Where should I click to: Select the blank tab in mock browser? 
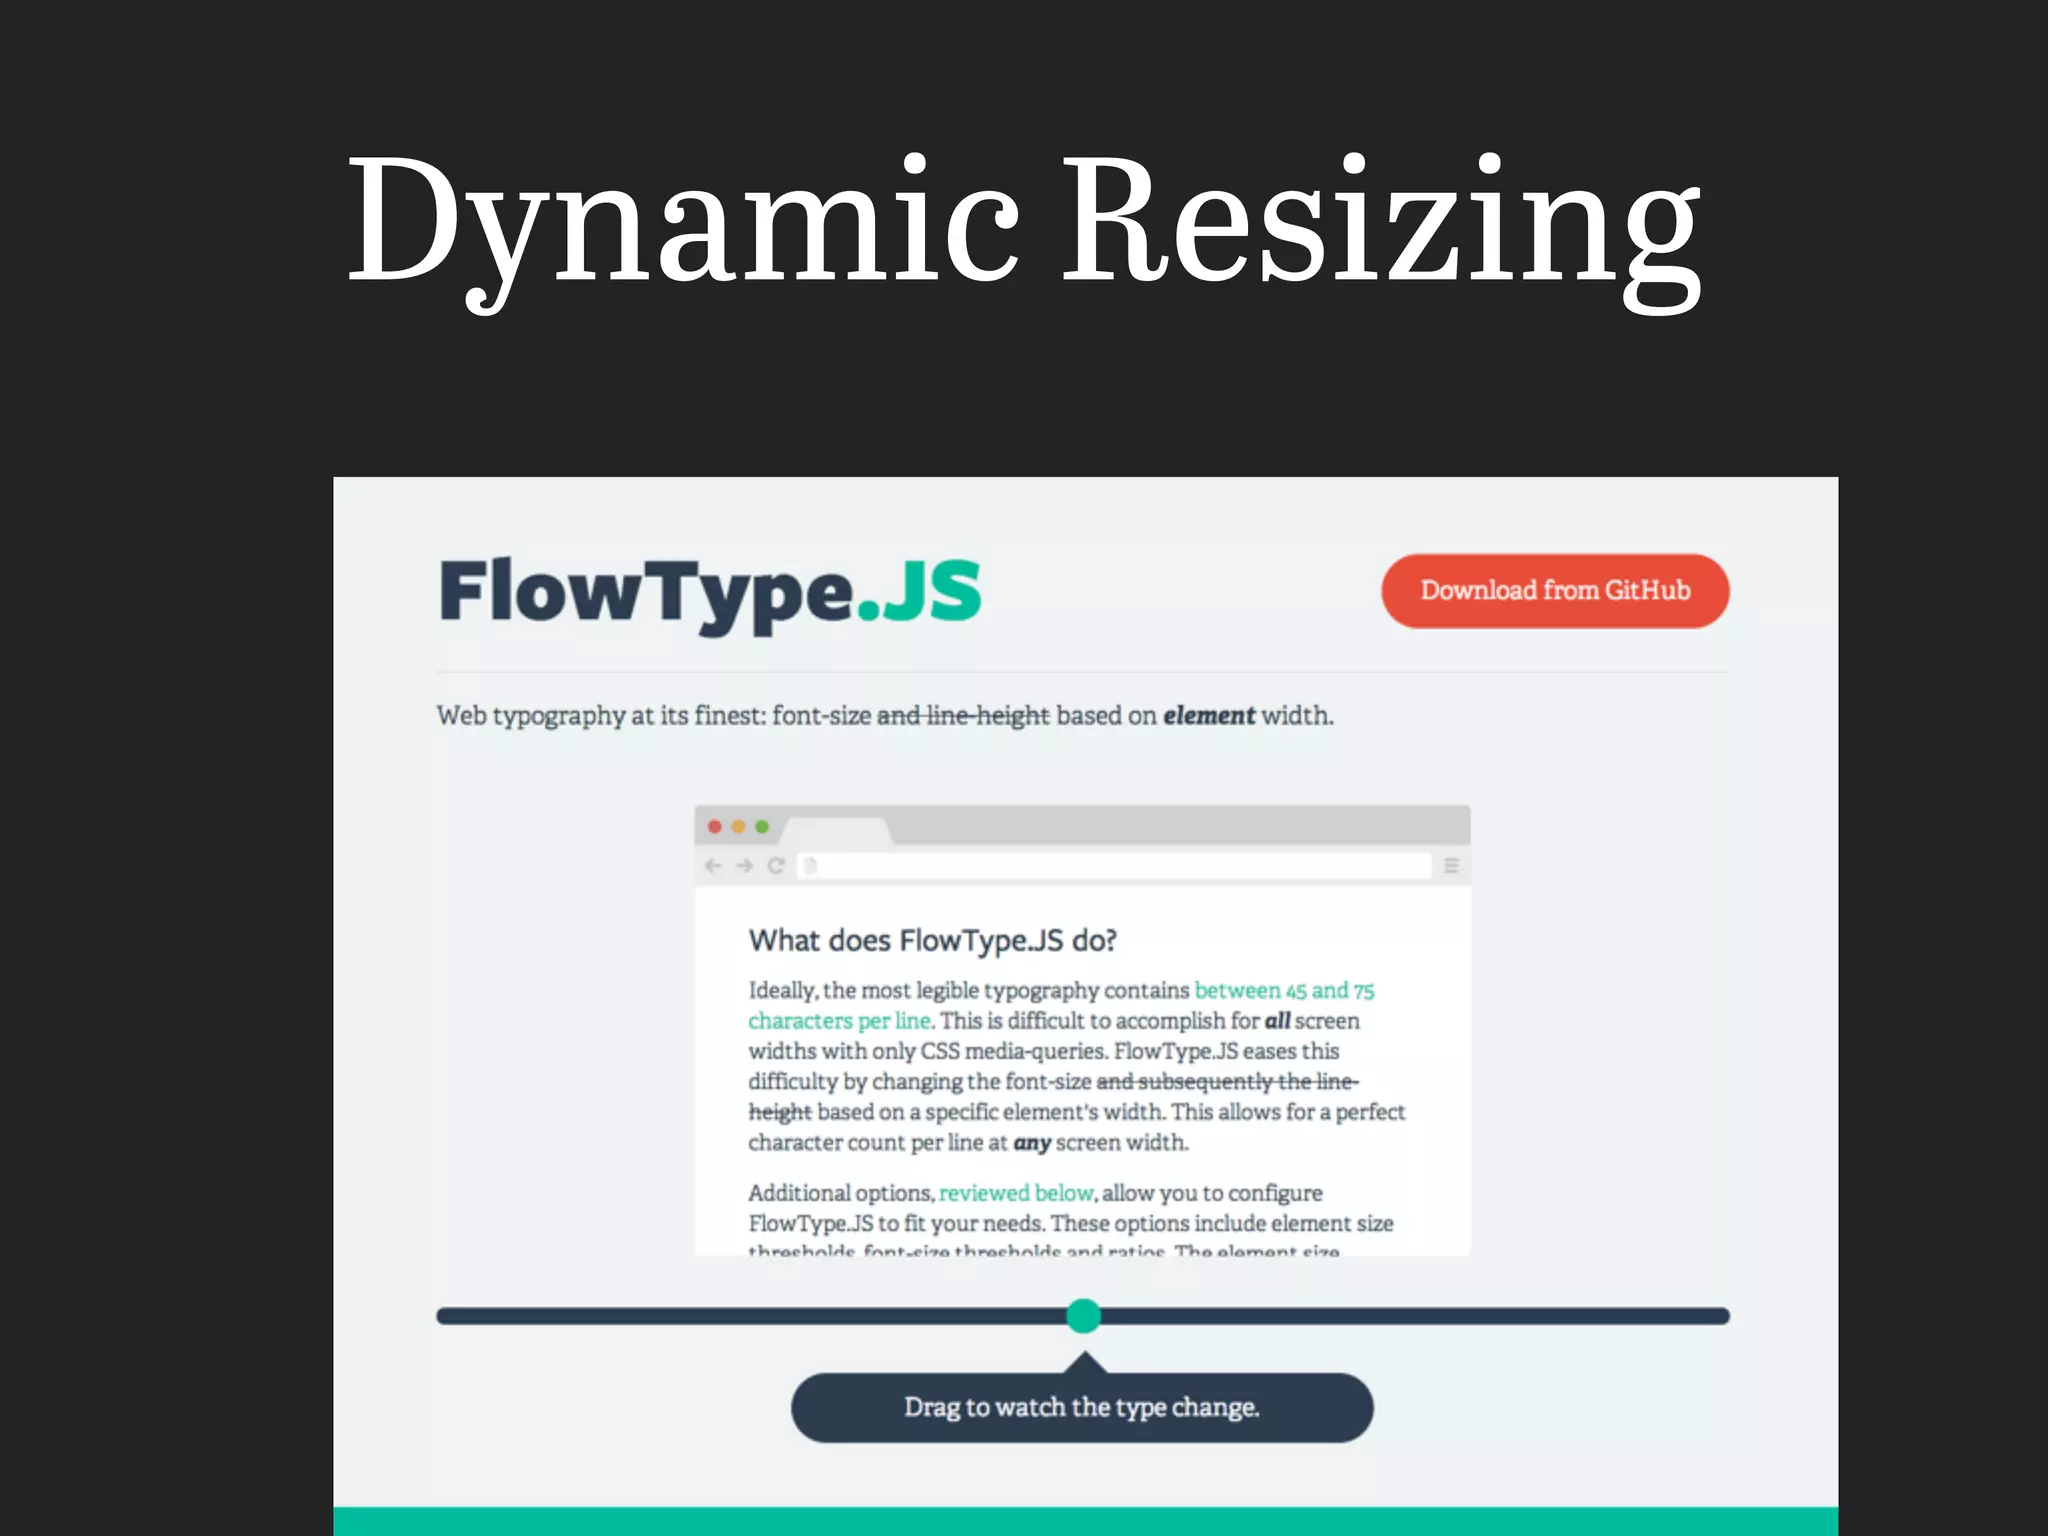click(836, 831)
